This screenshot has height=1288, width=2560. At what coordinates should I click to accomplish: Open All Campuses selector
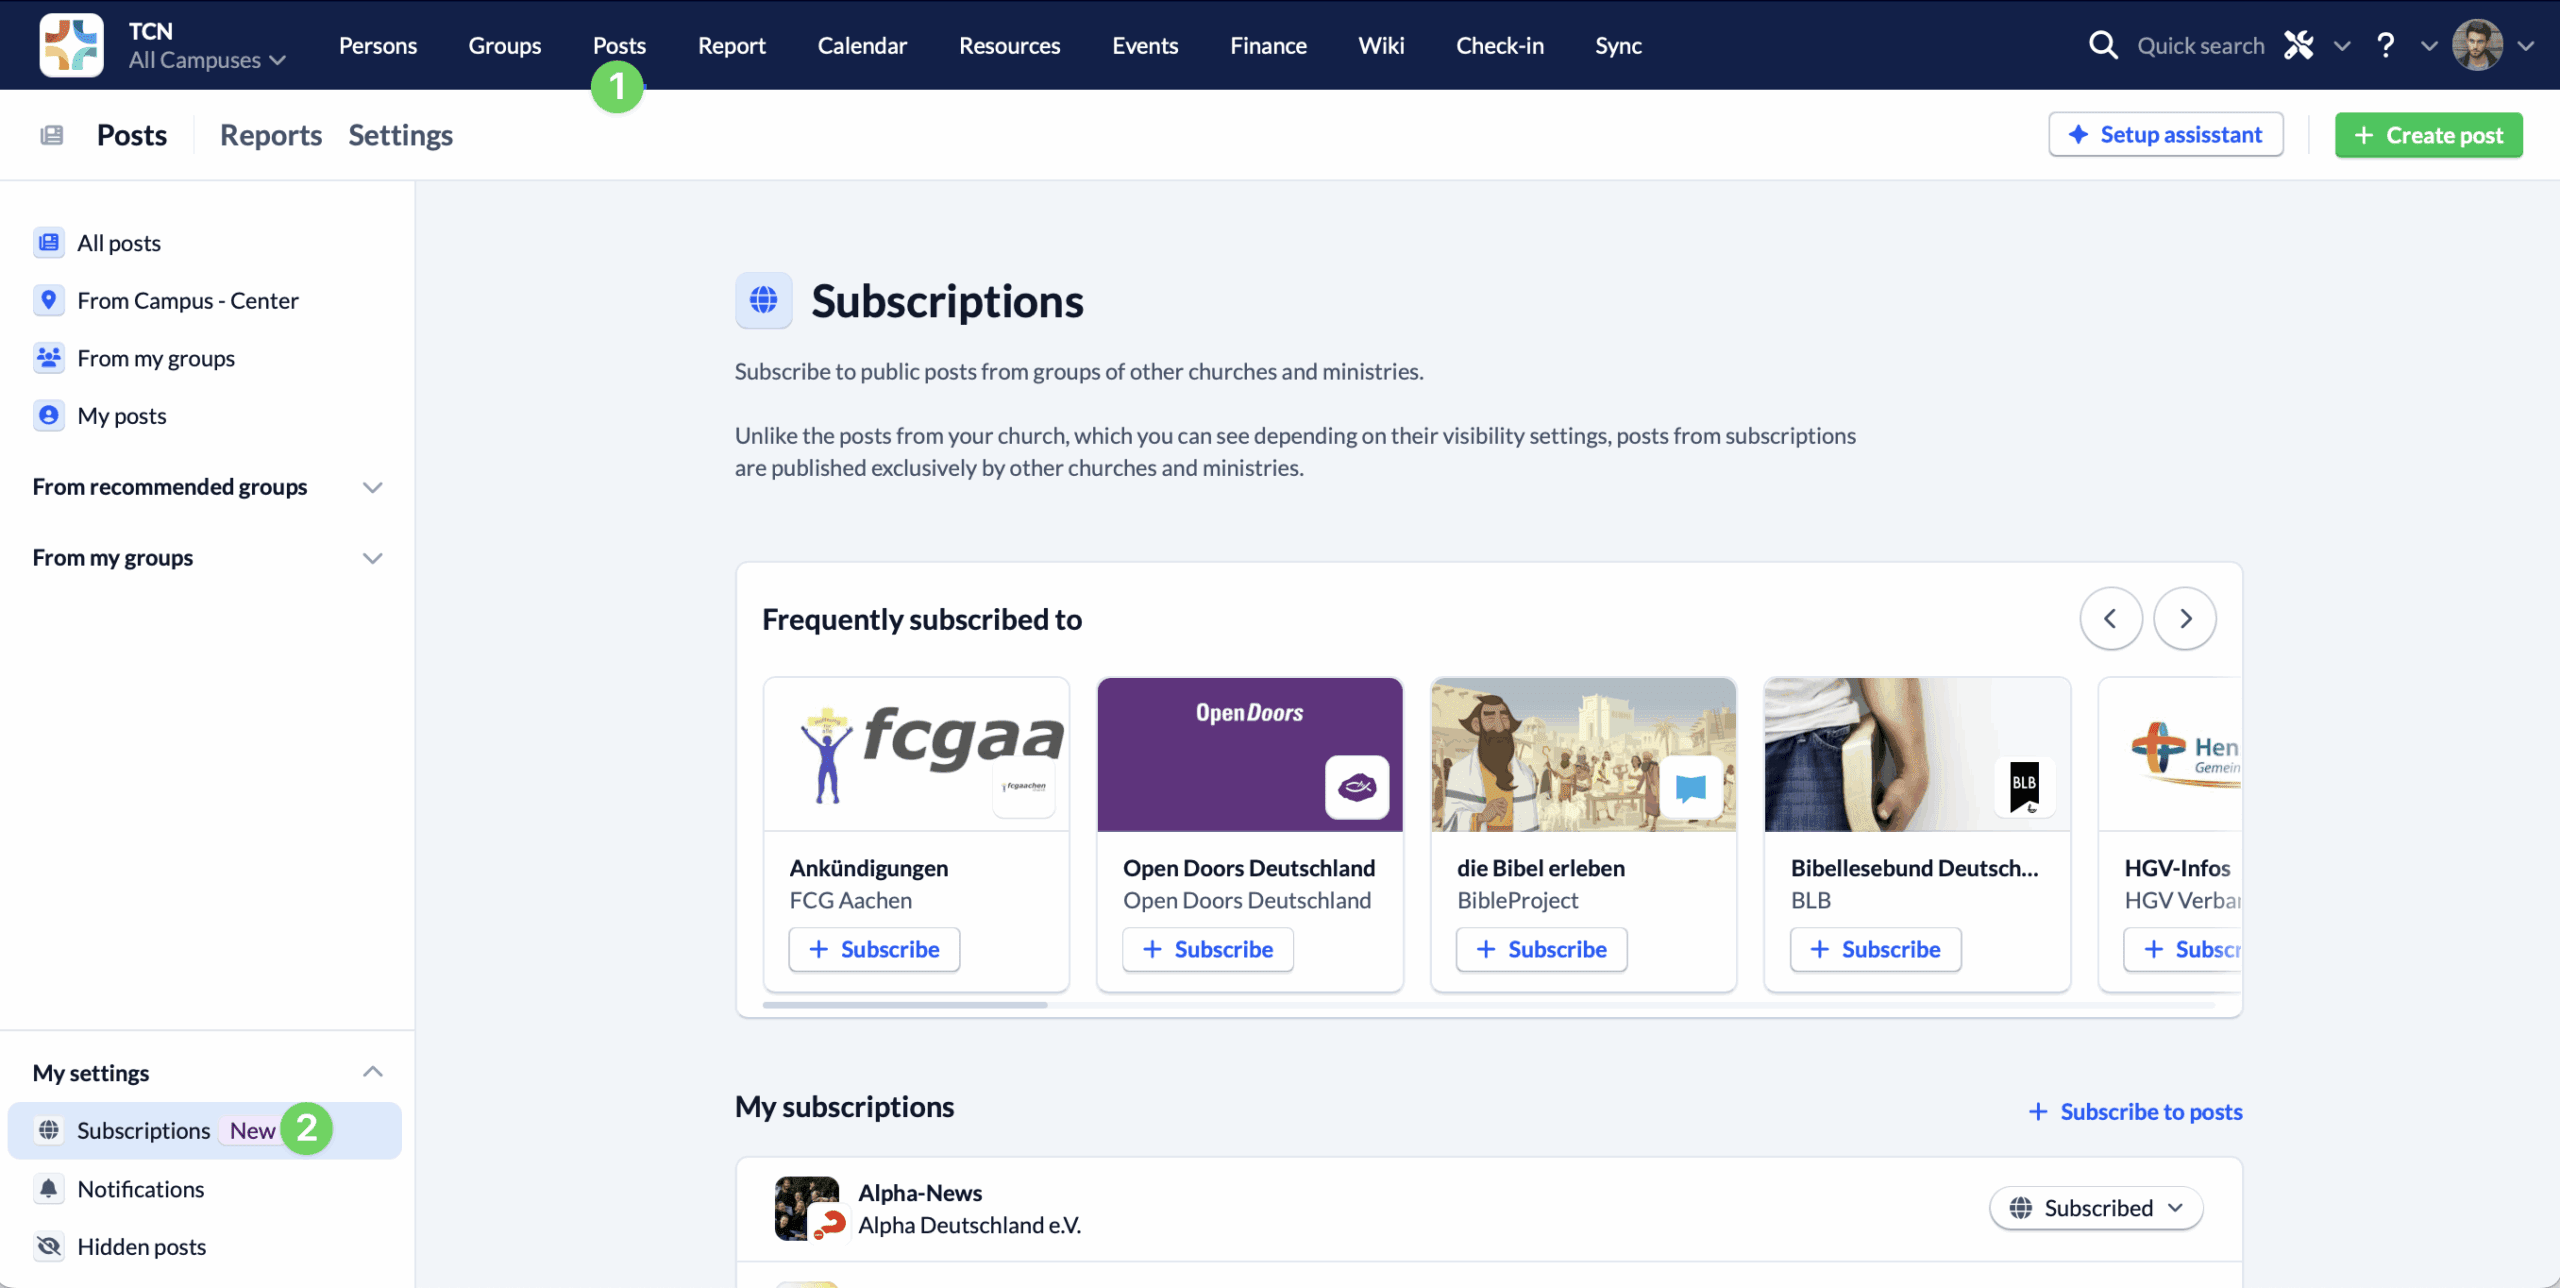coord(207,60)
